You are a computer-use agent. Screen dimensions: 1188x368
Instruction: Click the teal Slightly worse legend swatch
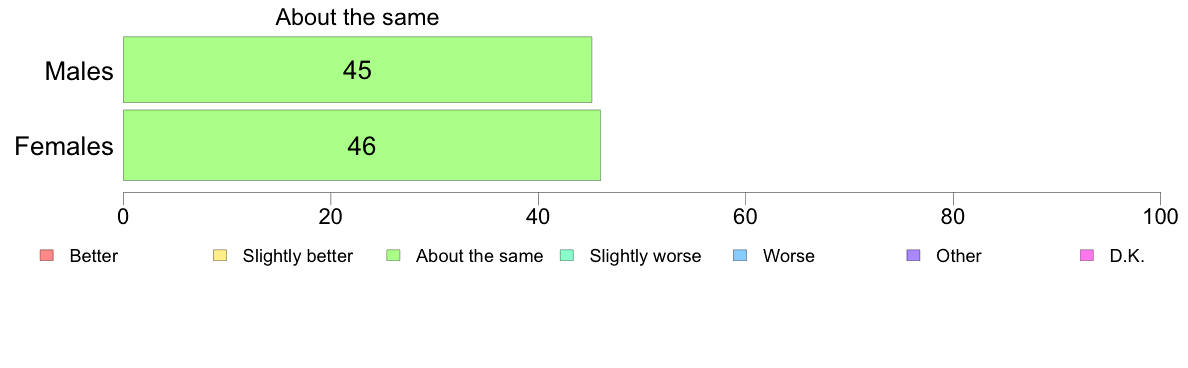(x=566, y=256)
